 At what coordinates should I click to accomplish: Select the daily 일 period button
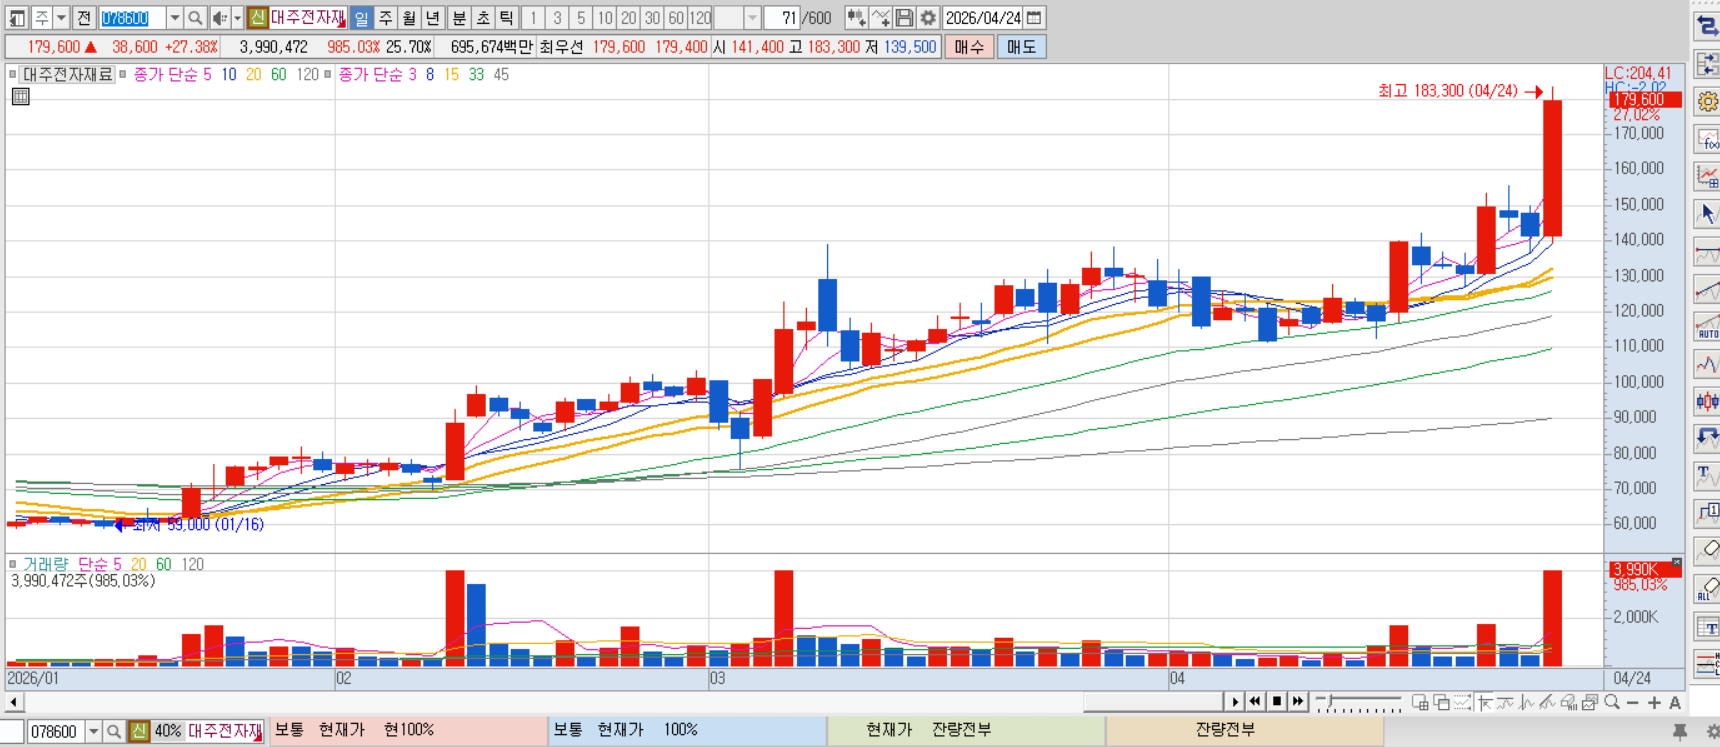[361, 18]
